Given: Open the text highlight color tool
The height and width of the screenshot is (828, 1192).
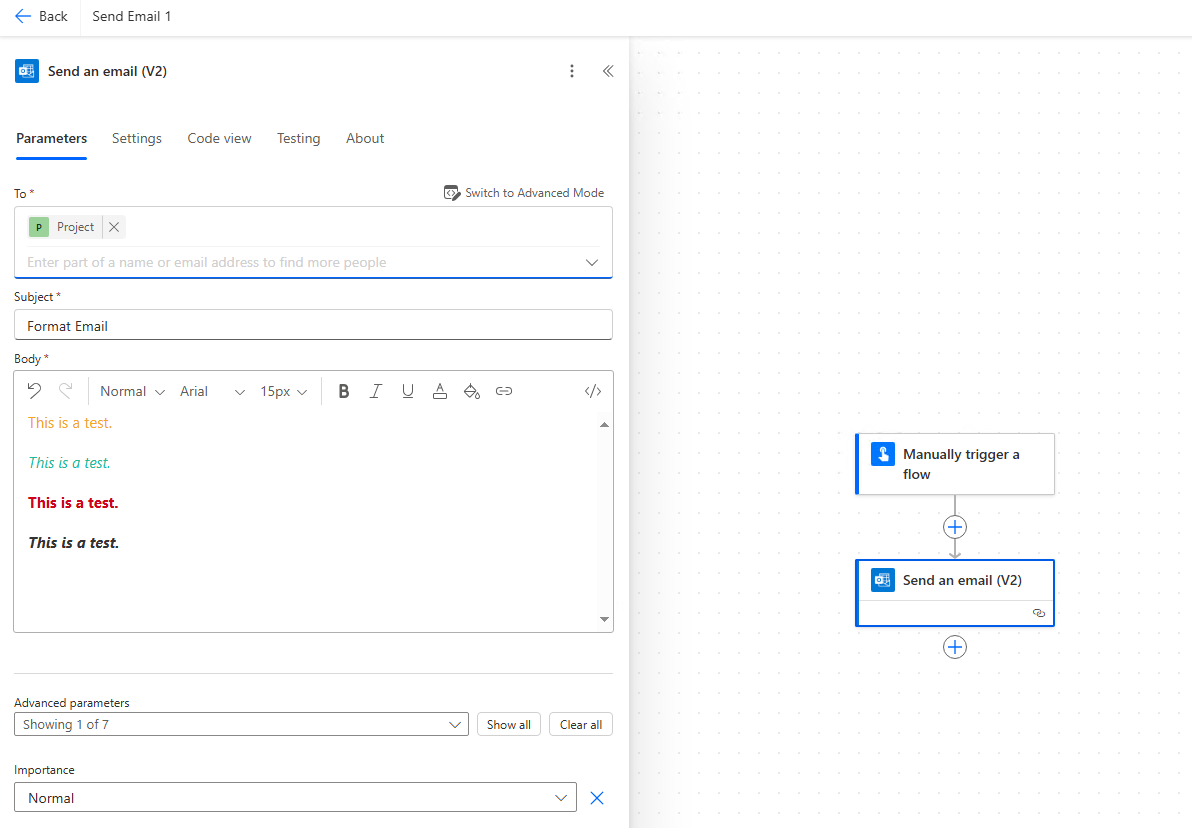Looking at the screenshot, I should [471, 391].
